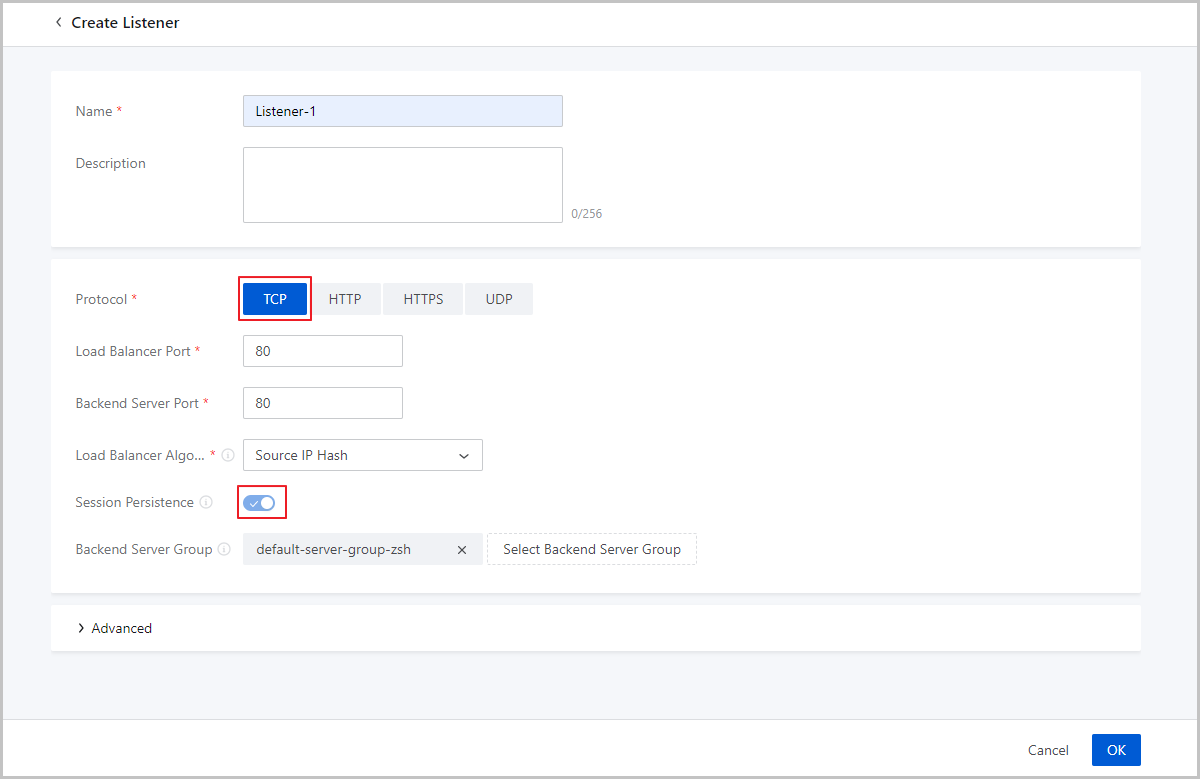Click info icon next to Load Balancer Algorithm
The width and height of the screenshot is (1200, 779).
click(x=228, y=455)
